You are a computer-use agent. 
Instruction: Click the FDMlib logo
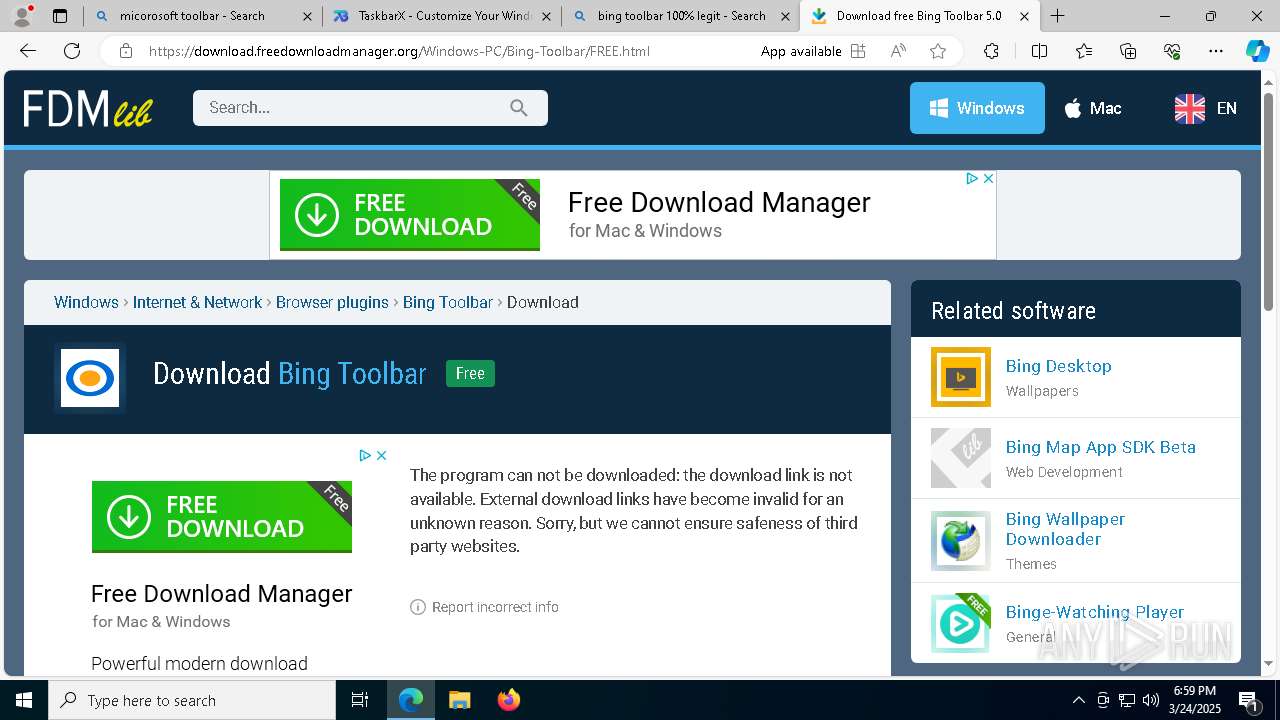coord(88,108)
